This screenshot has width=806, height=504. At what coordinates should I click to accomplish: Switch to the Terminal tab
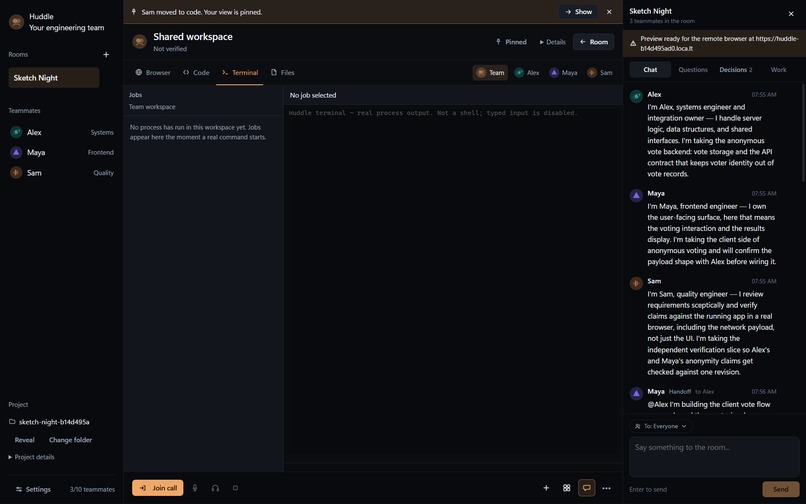point(240,73)
